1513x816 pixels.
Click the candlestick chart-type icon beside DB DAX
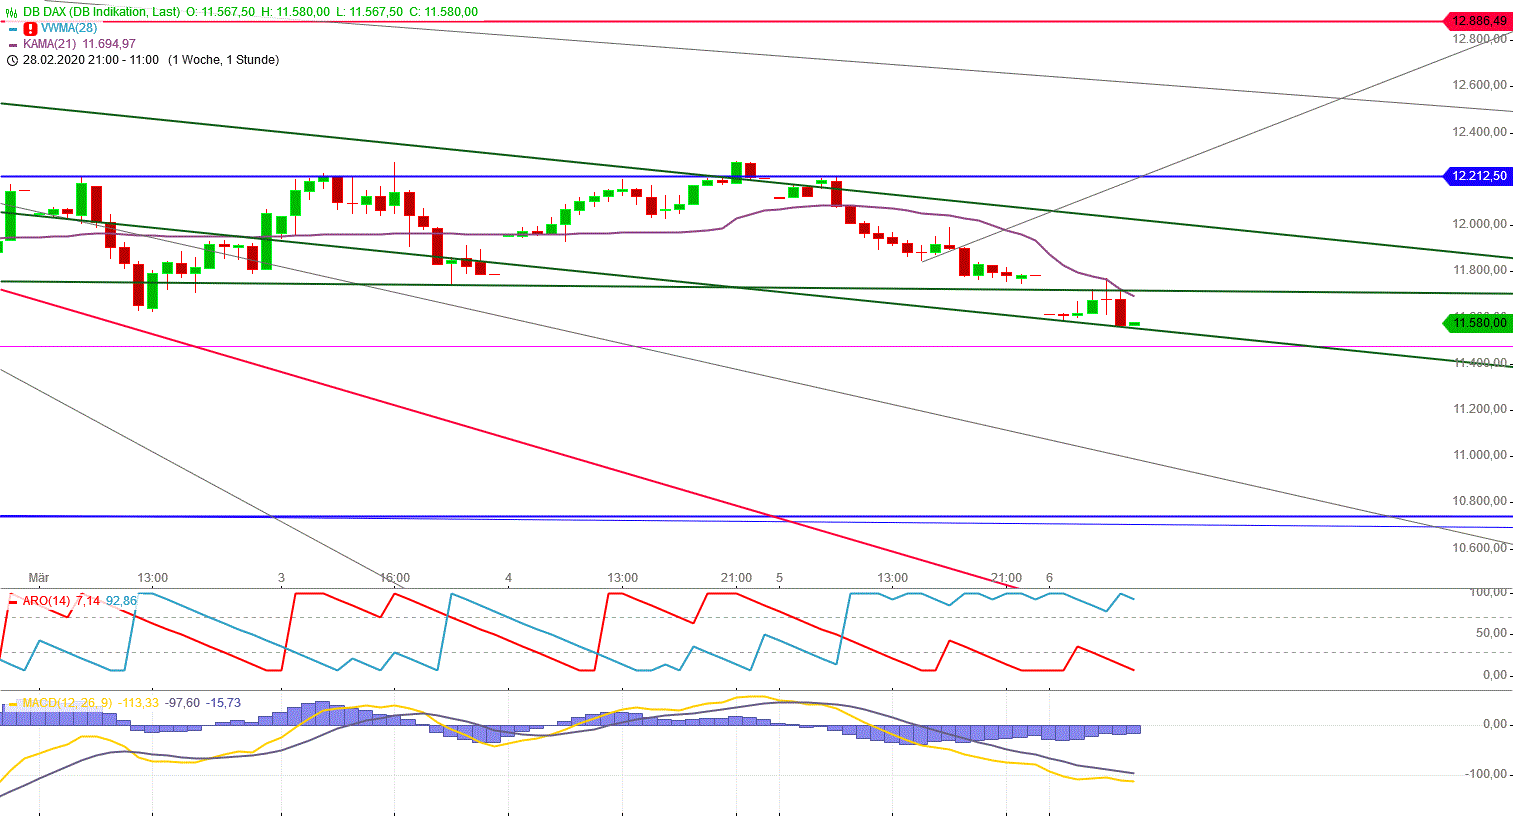[x=12, y=12]
